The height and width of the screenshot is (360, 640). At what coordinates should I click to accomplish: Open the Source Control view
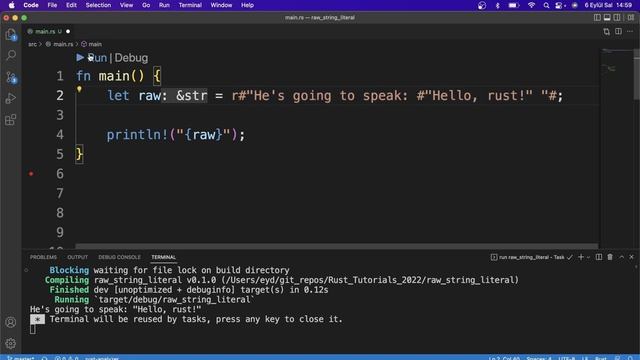(11, 77)
